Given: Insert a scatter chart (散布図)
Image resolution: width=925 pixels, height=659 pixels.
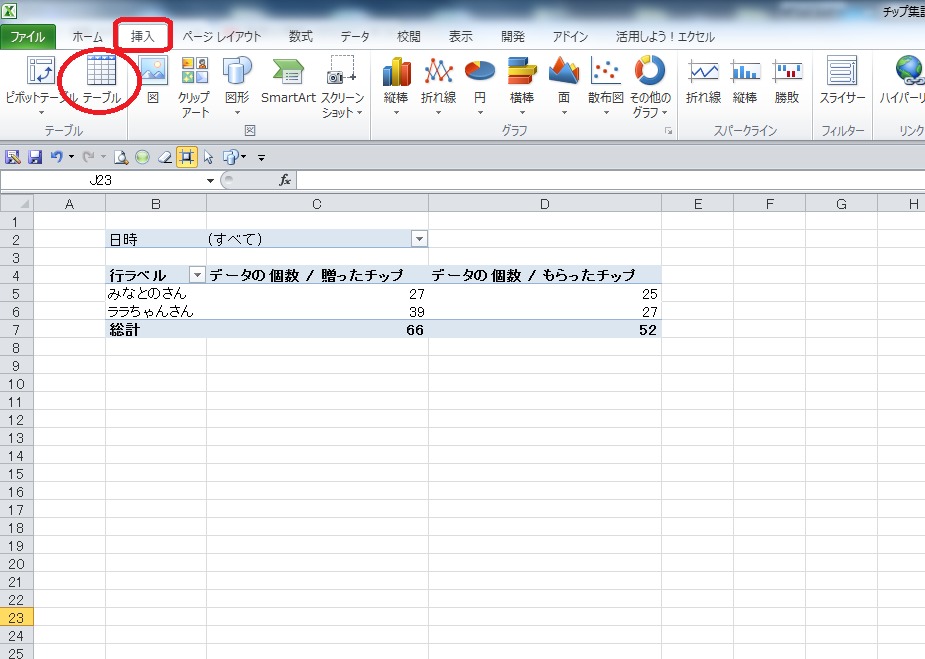Looking at the screenshot, I should (605, 80).
